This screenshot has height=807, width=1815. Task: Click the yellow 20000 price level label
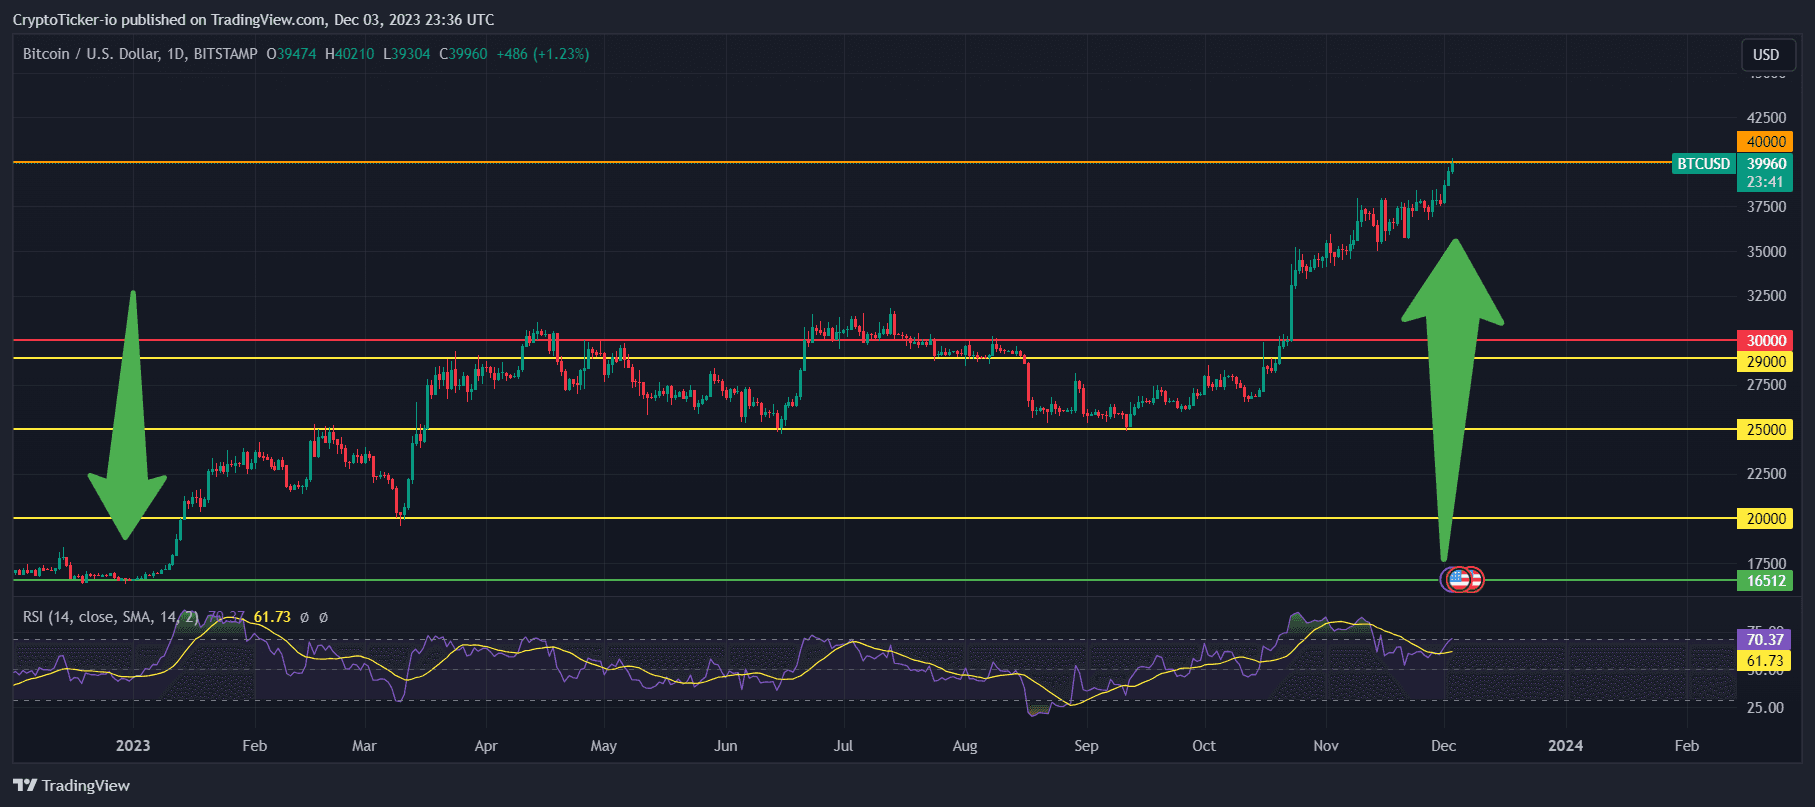[1765, 519]
